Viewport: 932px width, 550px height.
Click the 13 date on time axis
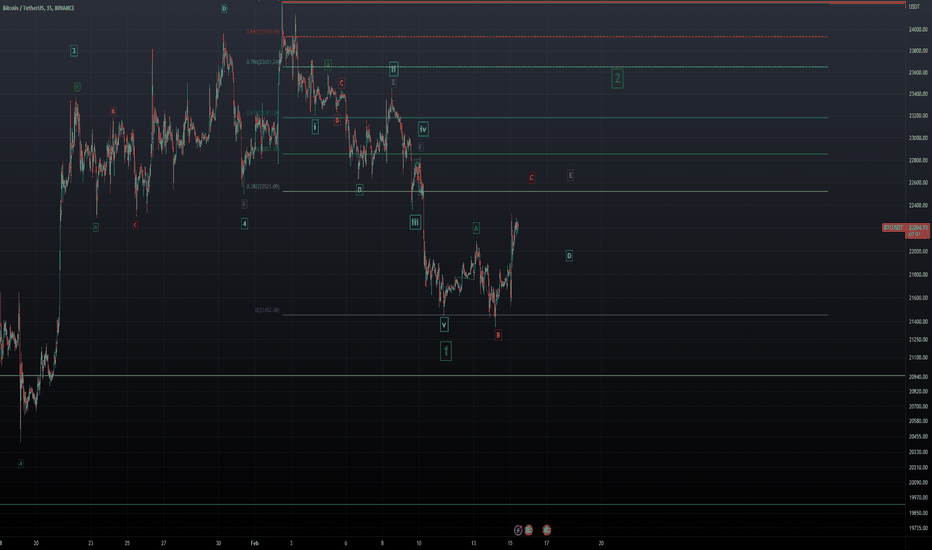pos(473,543)
